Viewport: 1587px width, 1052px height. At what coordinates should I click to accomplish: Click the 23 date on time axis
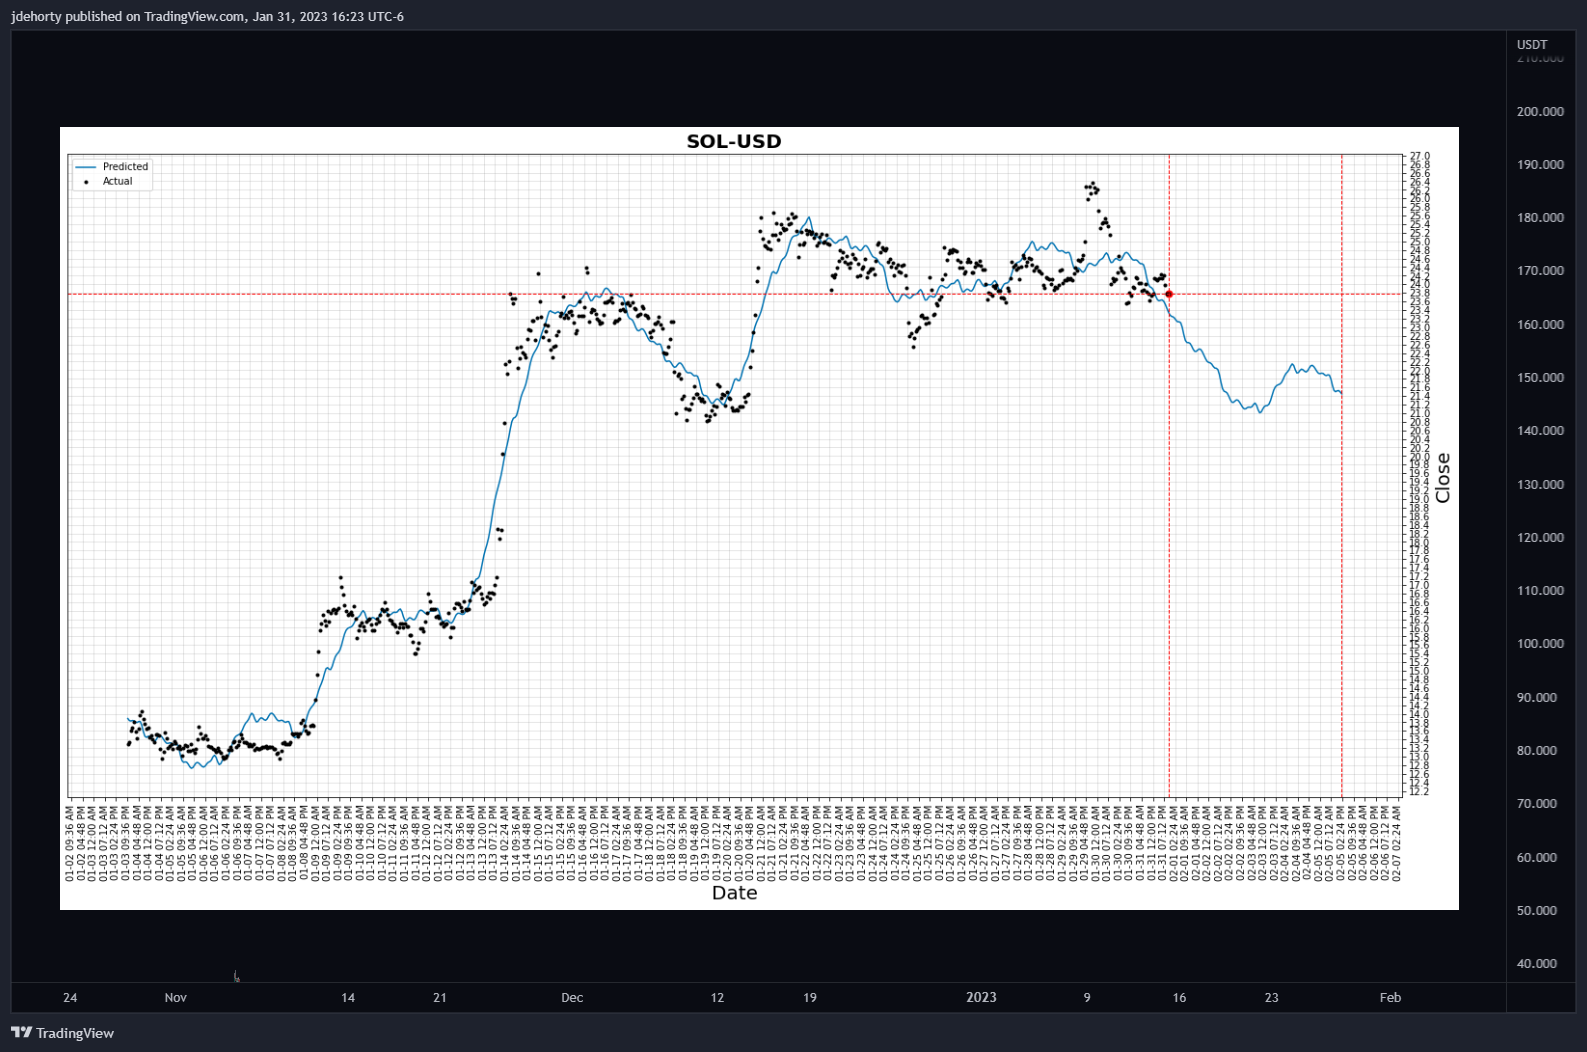(1272, 997)
